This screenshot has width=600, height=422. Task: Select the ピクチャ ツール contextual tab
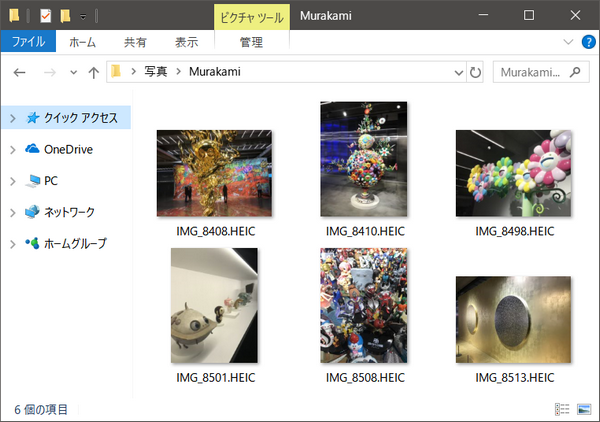click(x=252, y=17)
